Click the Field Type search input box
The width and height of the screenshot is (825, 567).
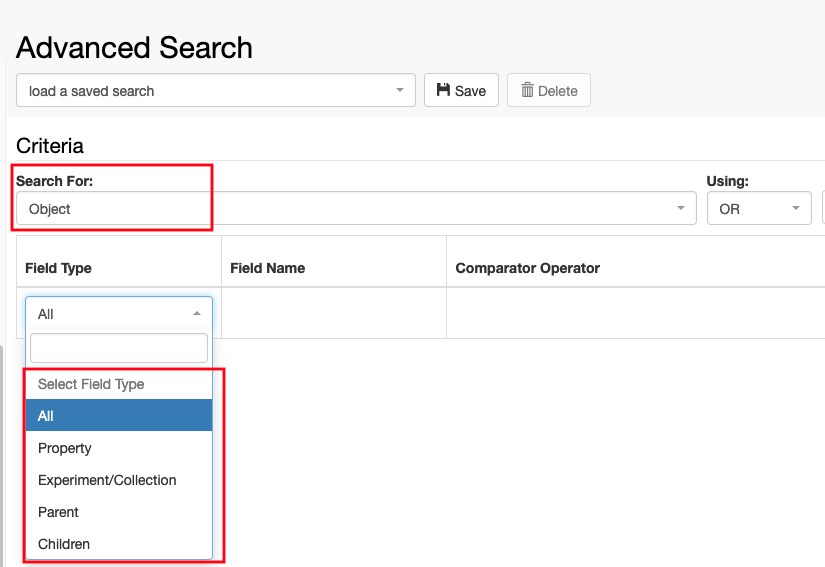click(x=119, y=348)
